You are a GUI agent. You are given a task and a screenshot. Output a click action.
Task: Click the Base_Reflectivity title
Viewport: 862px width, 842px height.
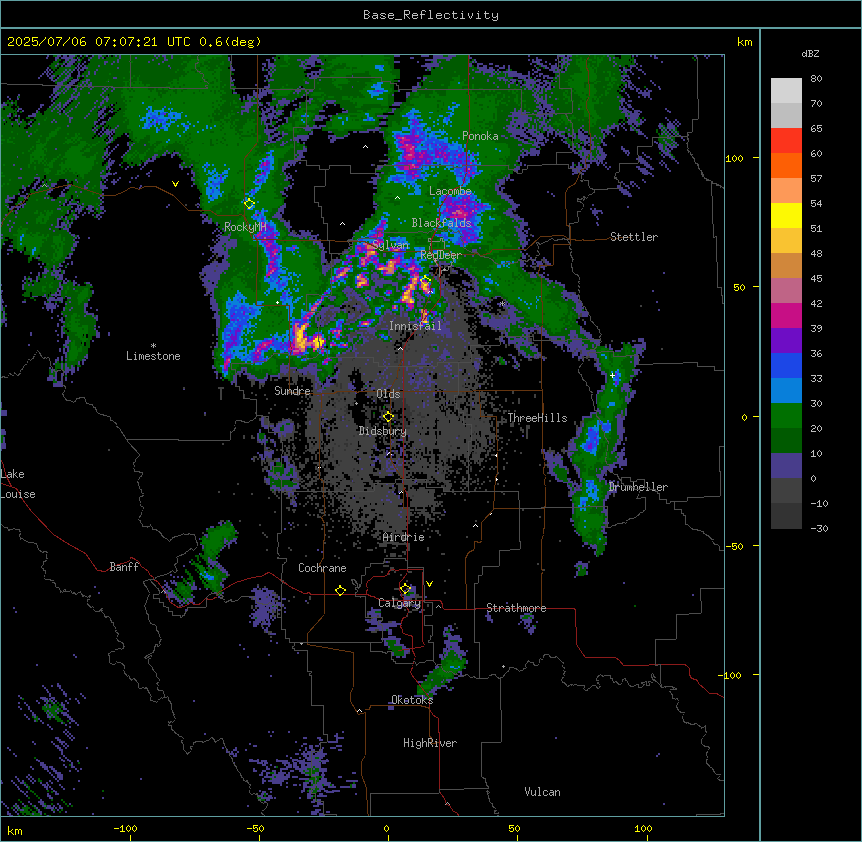click(431, 15)
